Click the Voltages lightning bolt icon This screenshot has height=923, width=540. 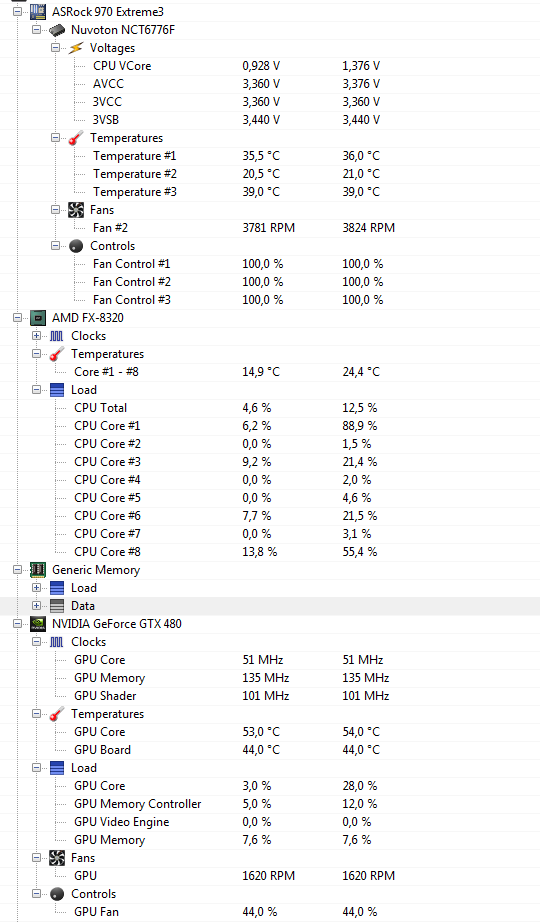75,48
